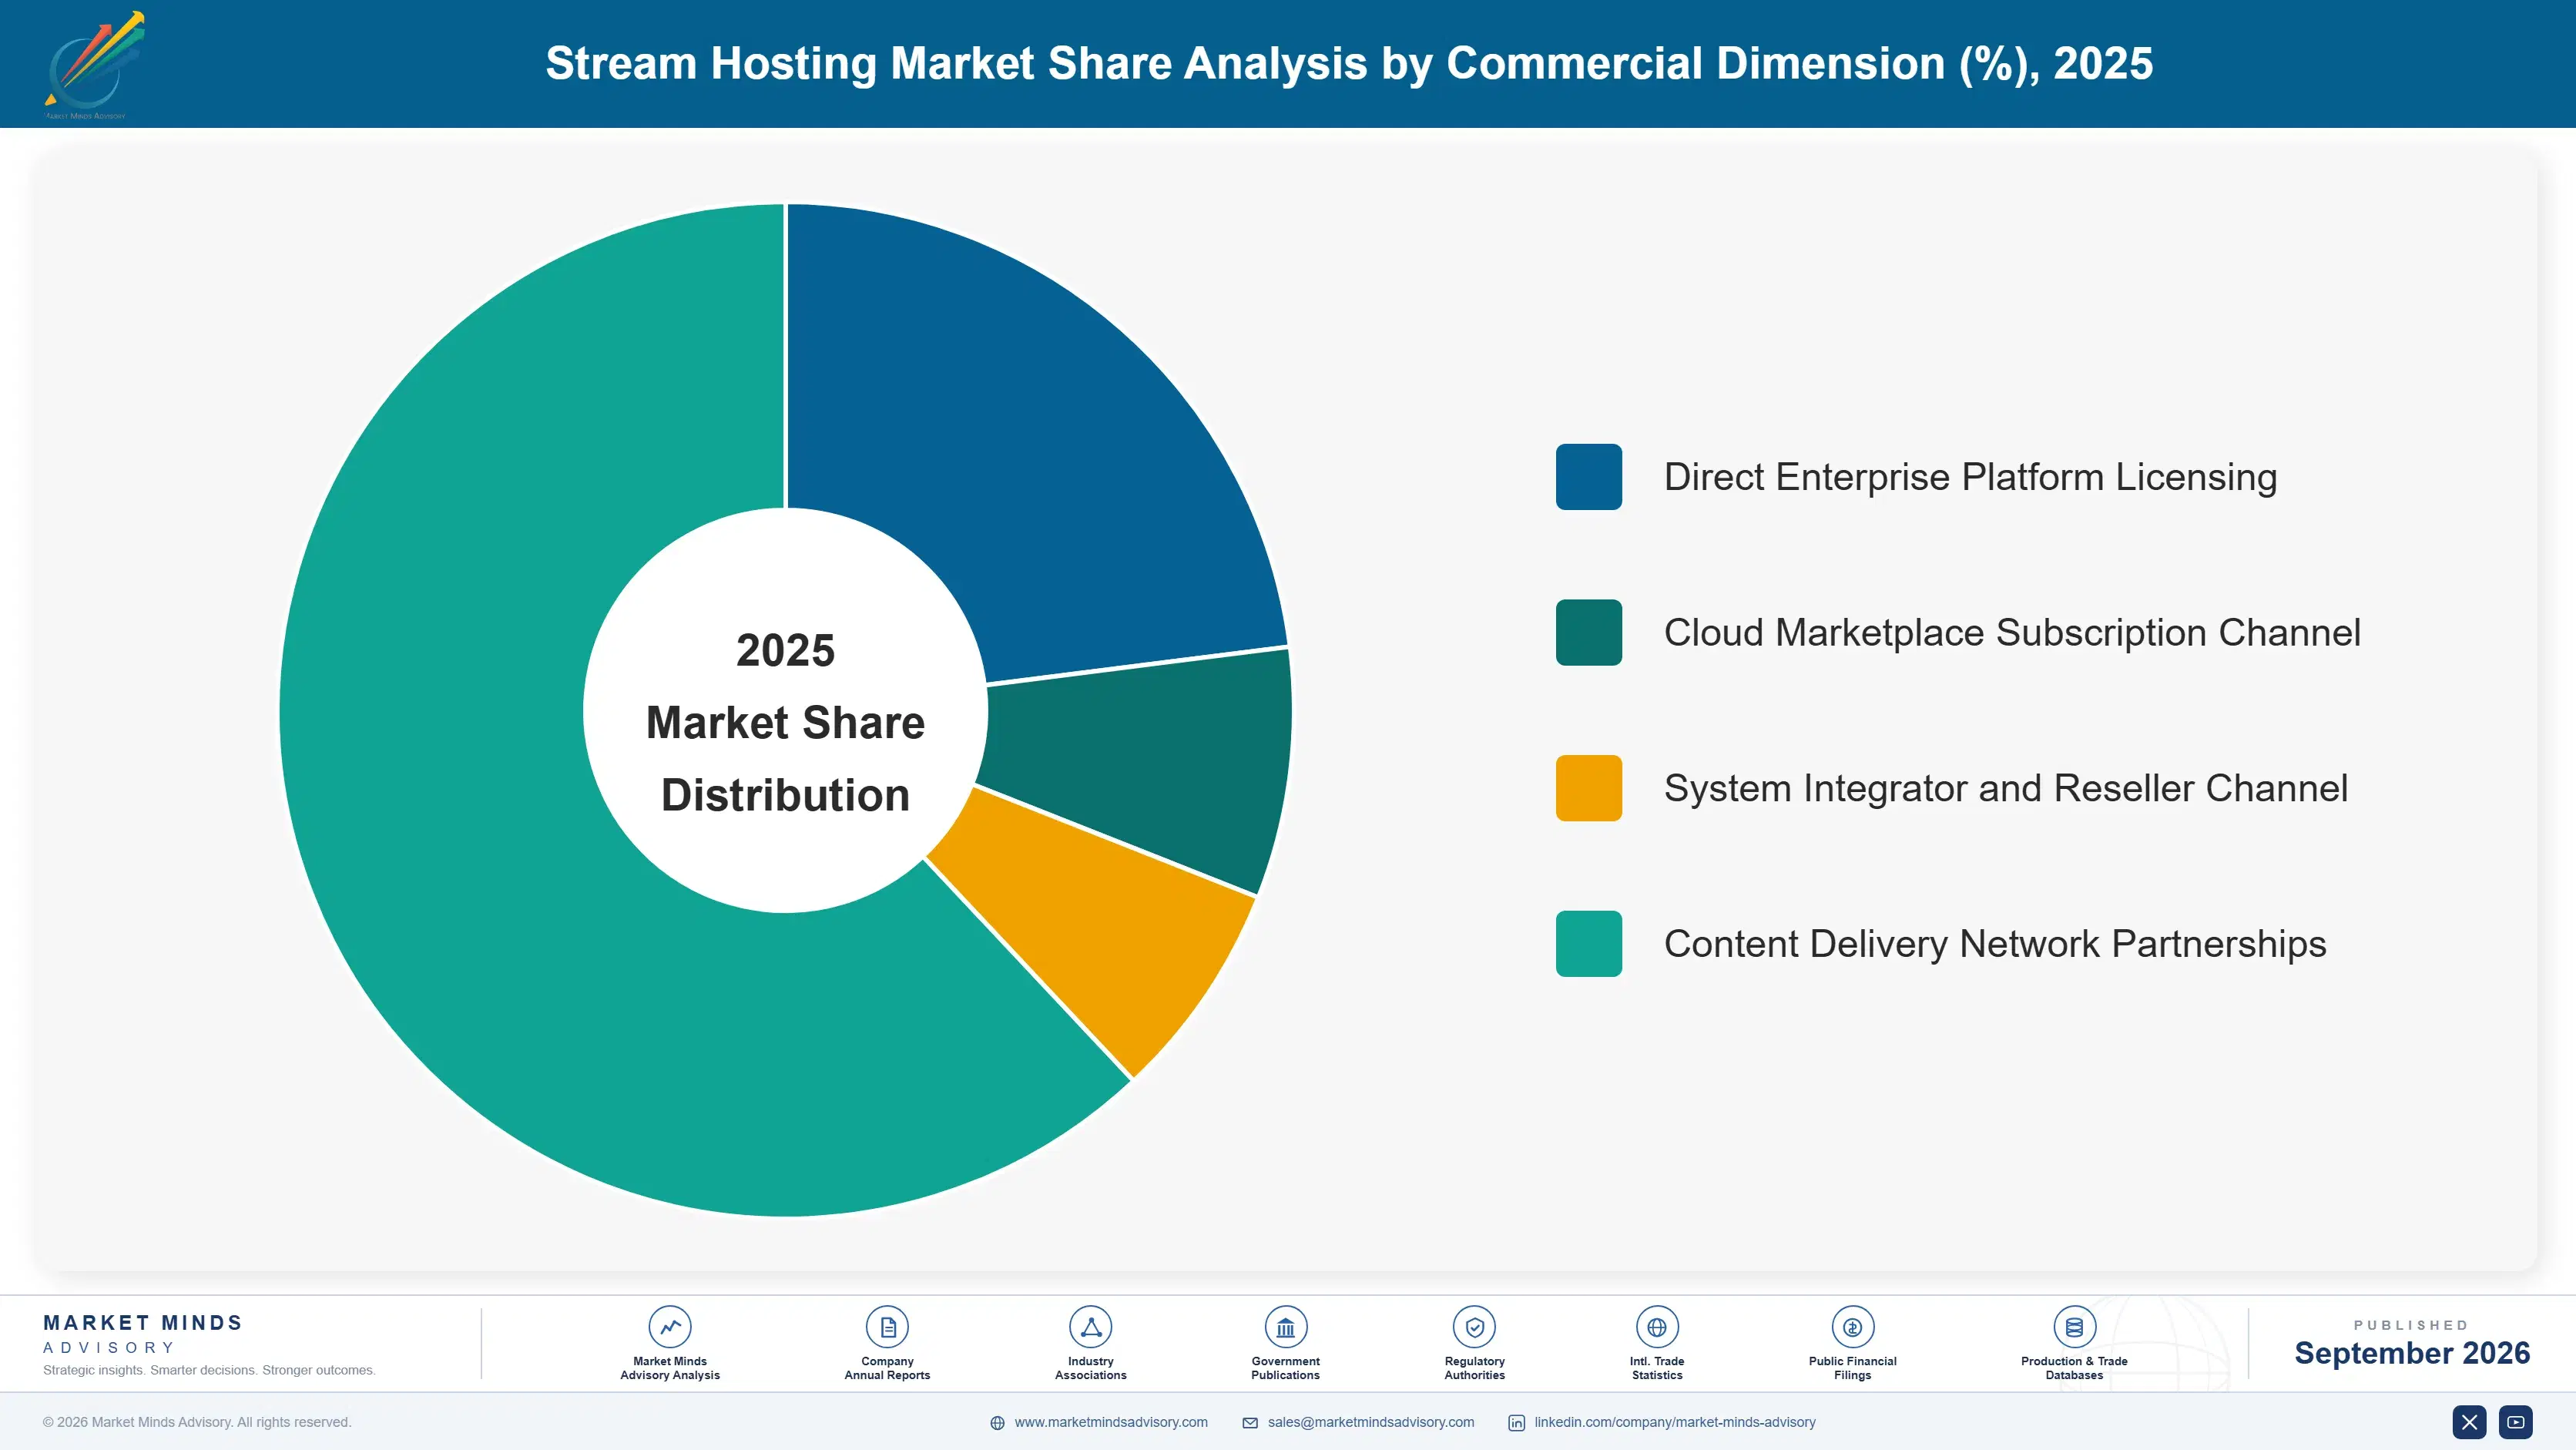Click the Production & Trade Databases label
Viewport: 2576px width, 1450px height.
(2074, 1368)
